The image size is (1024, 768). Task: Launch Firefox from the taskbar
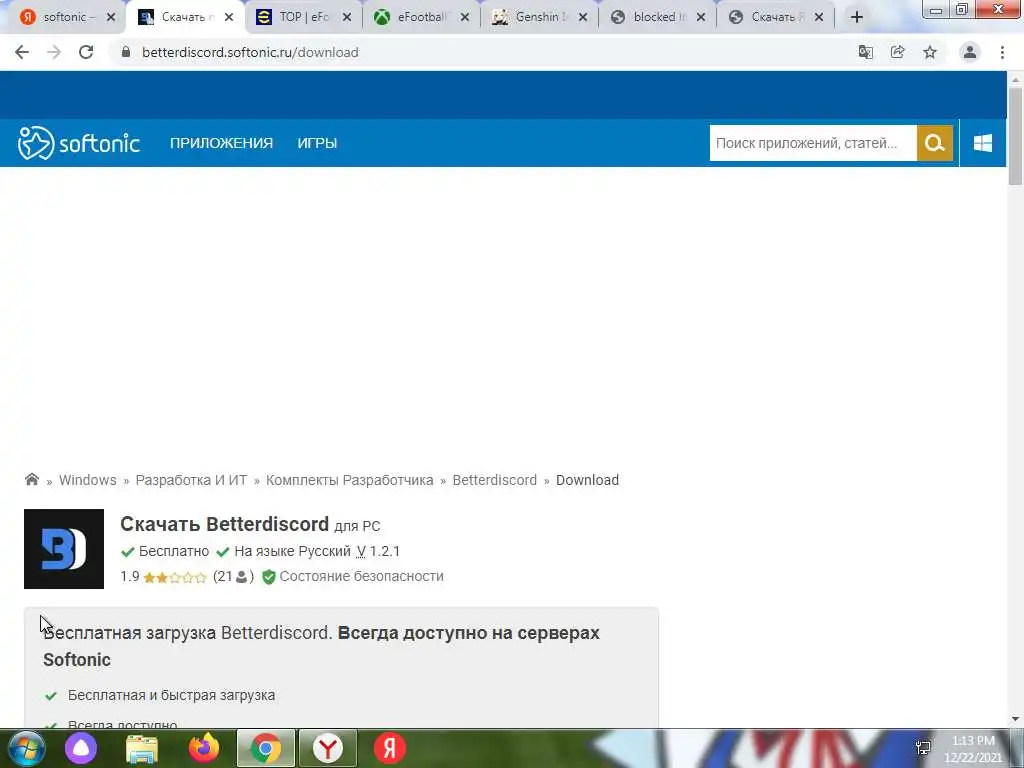[204, 748]
